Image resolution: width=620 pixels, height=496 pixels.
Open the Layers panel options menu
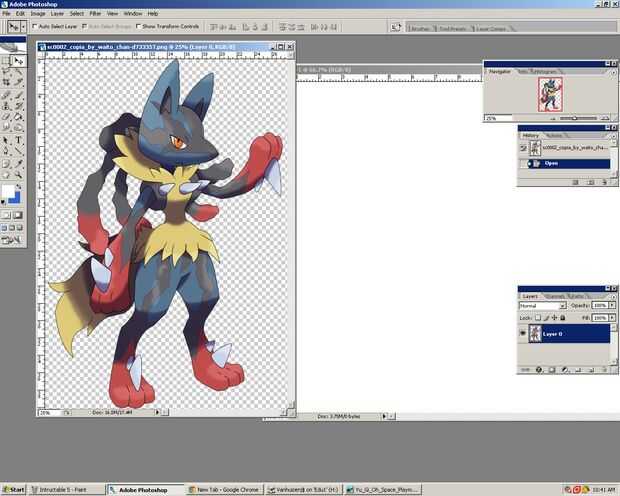coord(613,296)
